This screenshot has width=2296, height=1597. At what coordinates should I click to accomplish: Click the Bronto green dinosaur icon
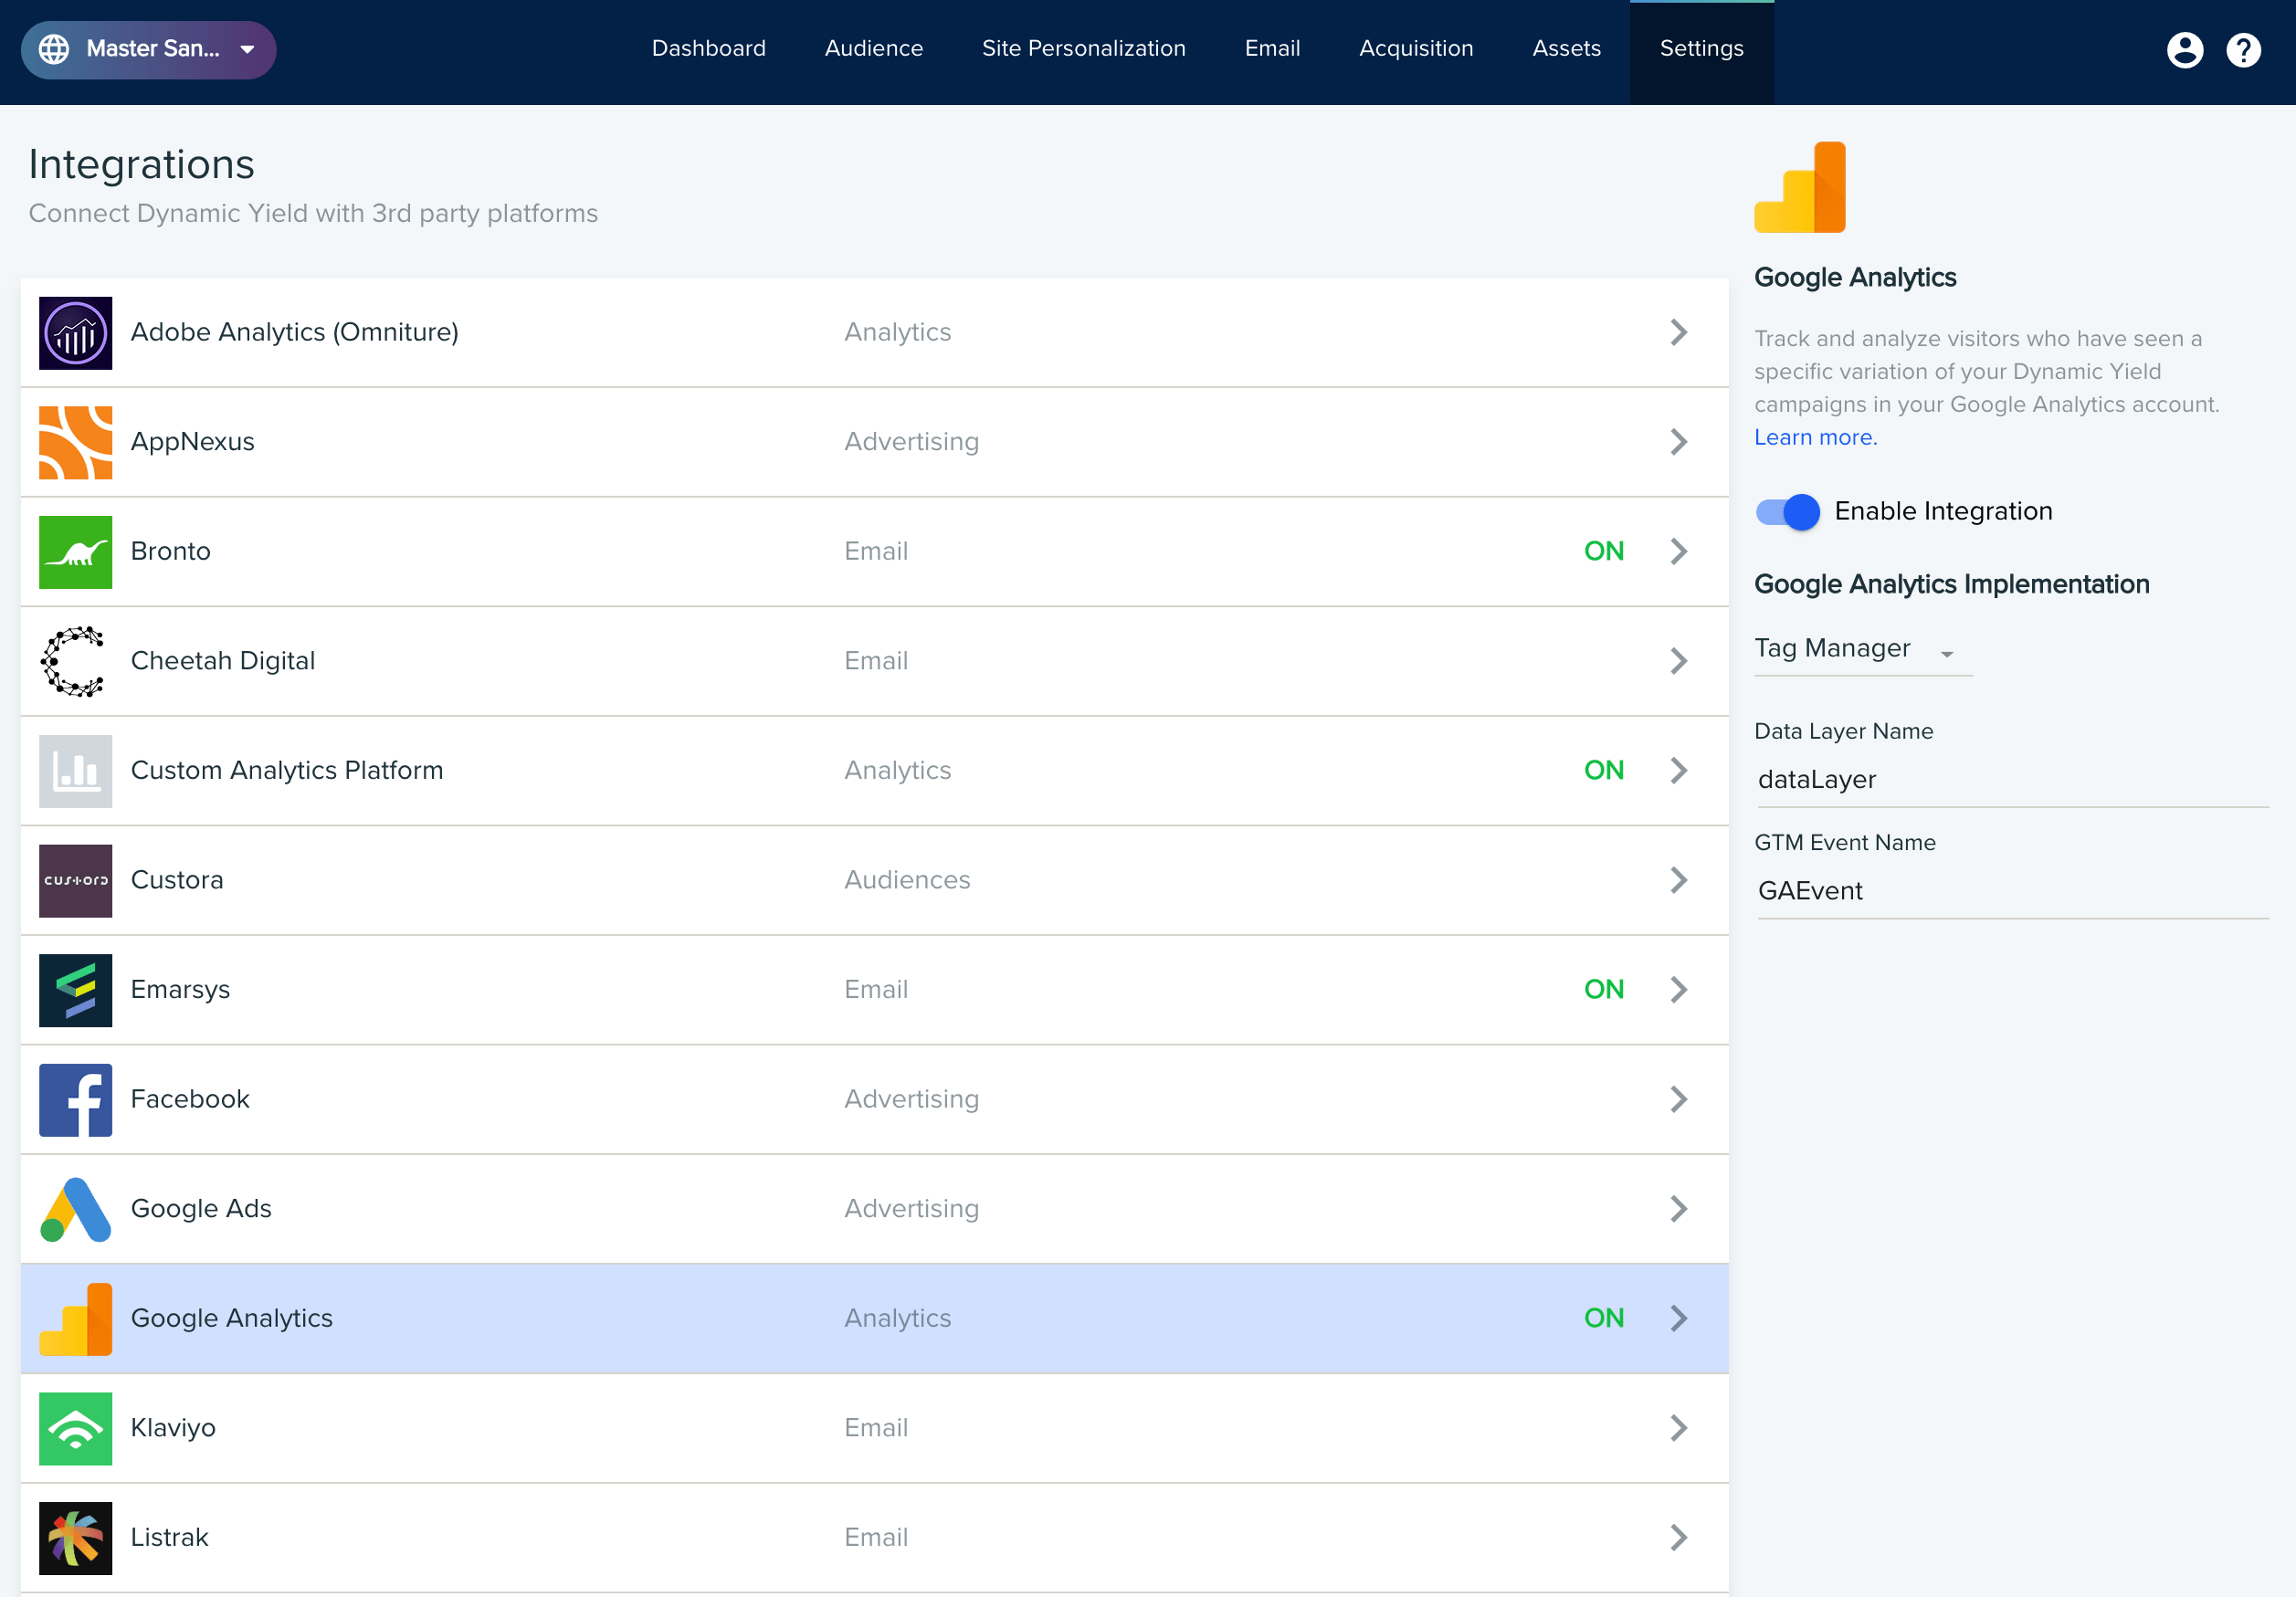click(x=75, y=552)
